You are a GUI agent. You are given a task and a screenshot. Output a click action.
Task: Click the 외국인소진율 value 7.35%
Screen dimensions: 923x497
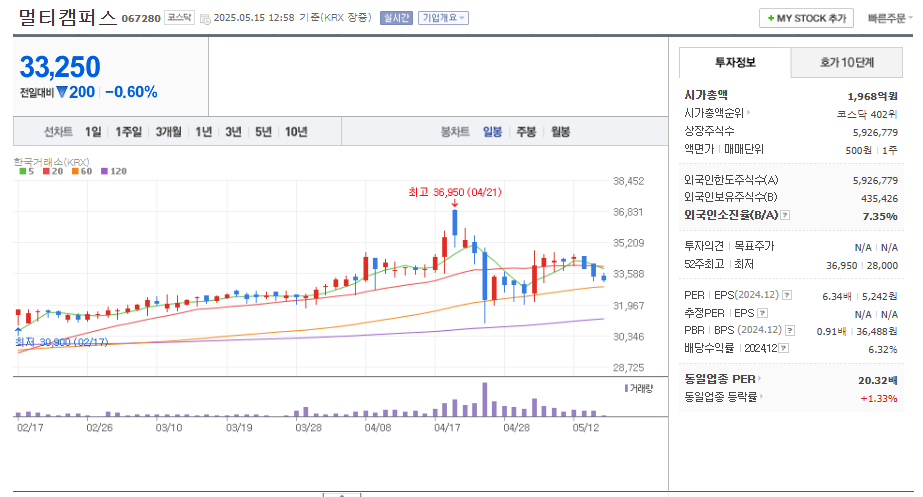880,216
